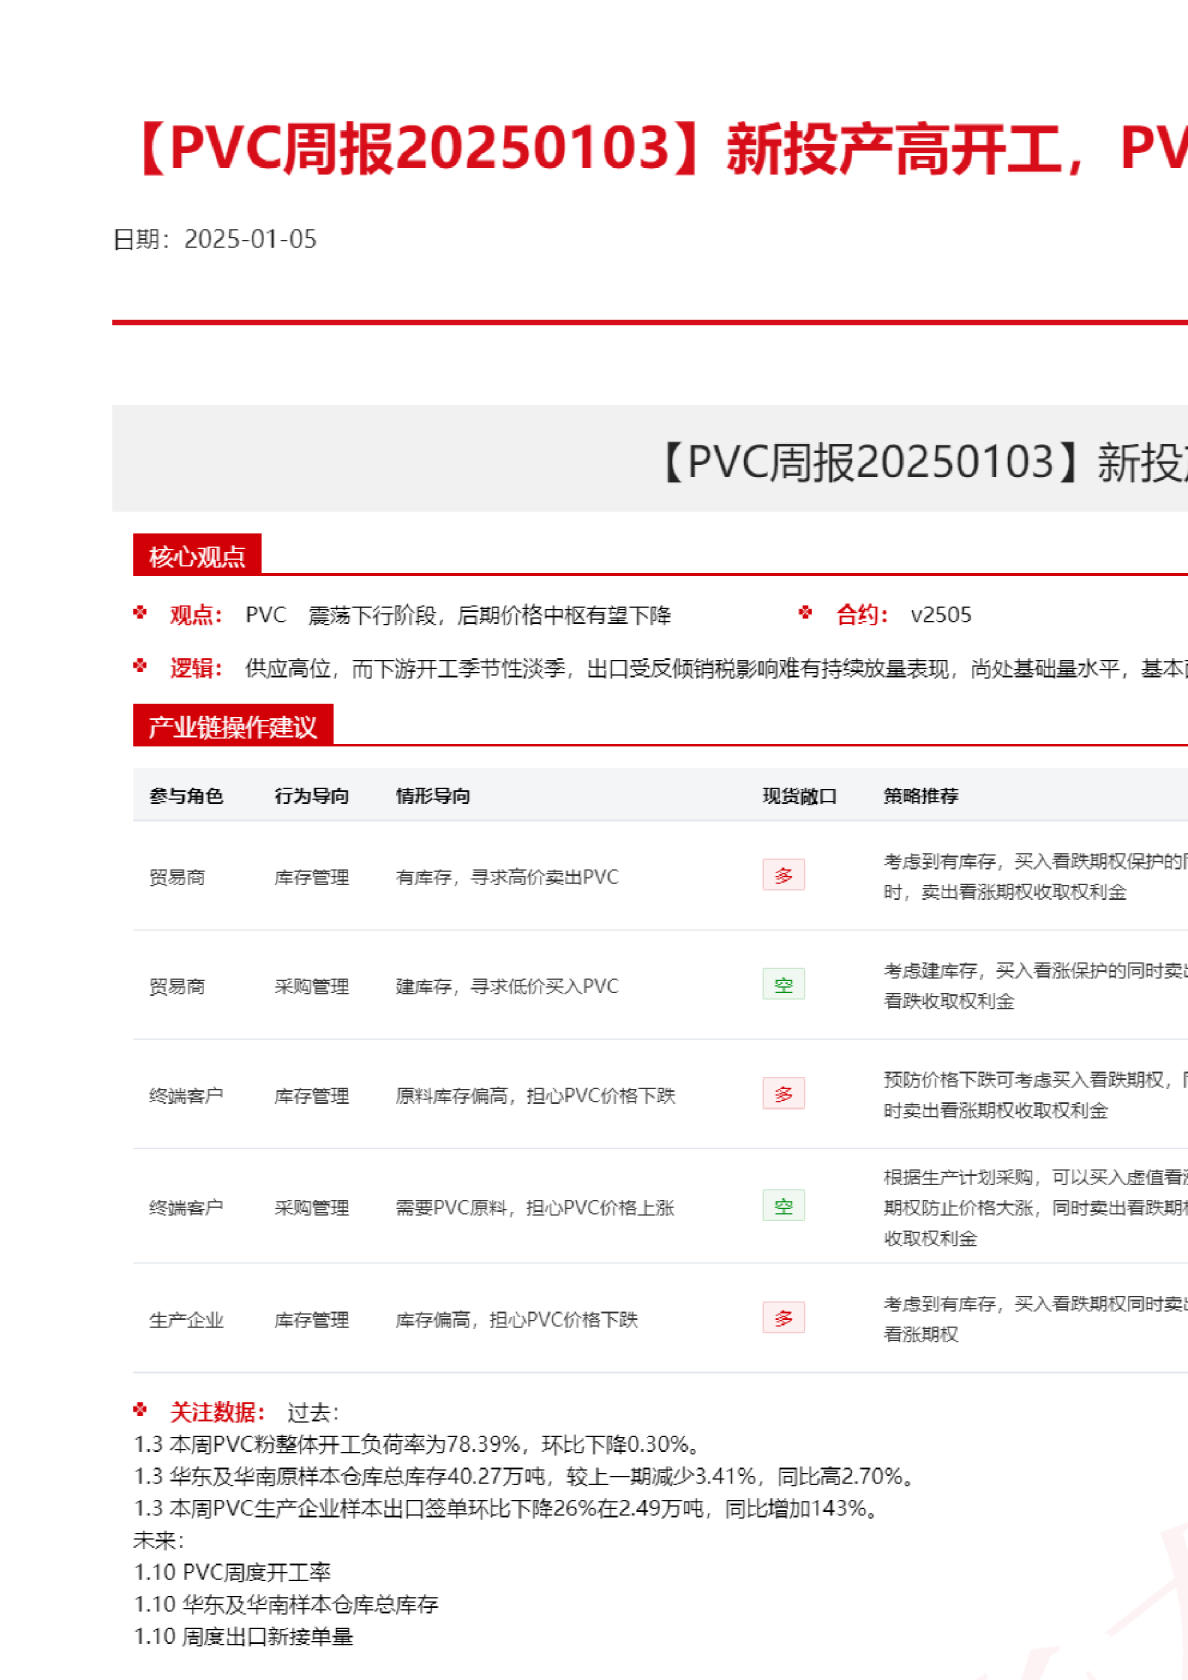The height and width of the screenshot is (1680, 1188).
Task: Click the red bullet icon beside 合约
Action: click(x=805, y=613)
